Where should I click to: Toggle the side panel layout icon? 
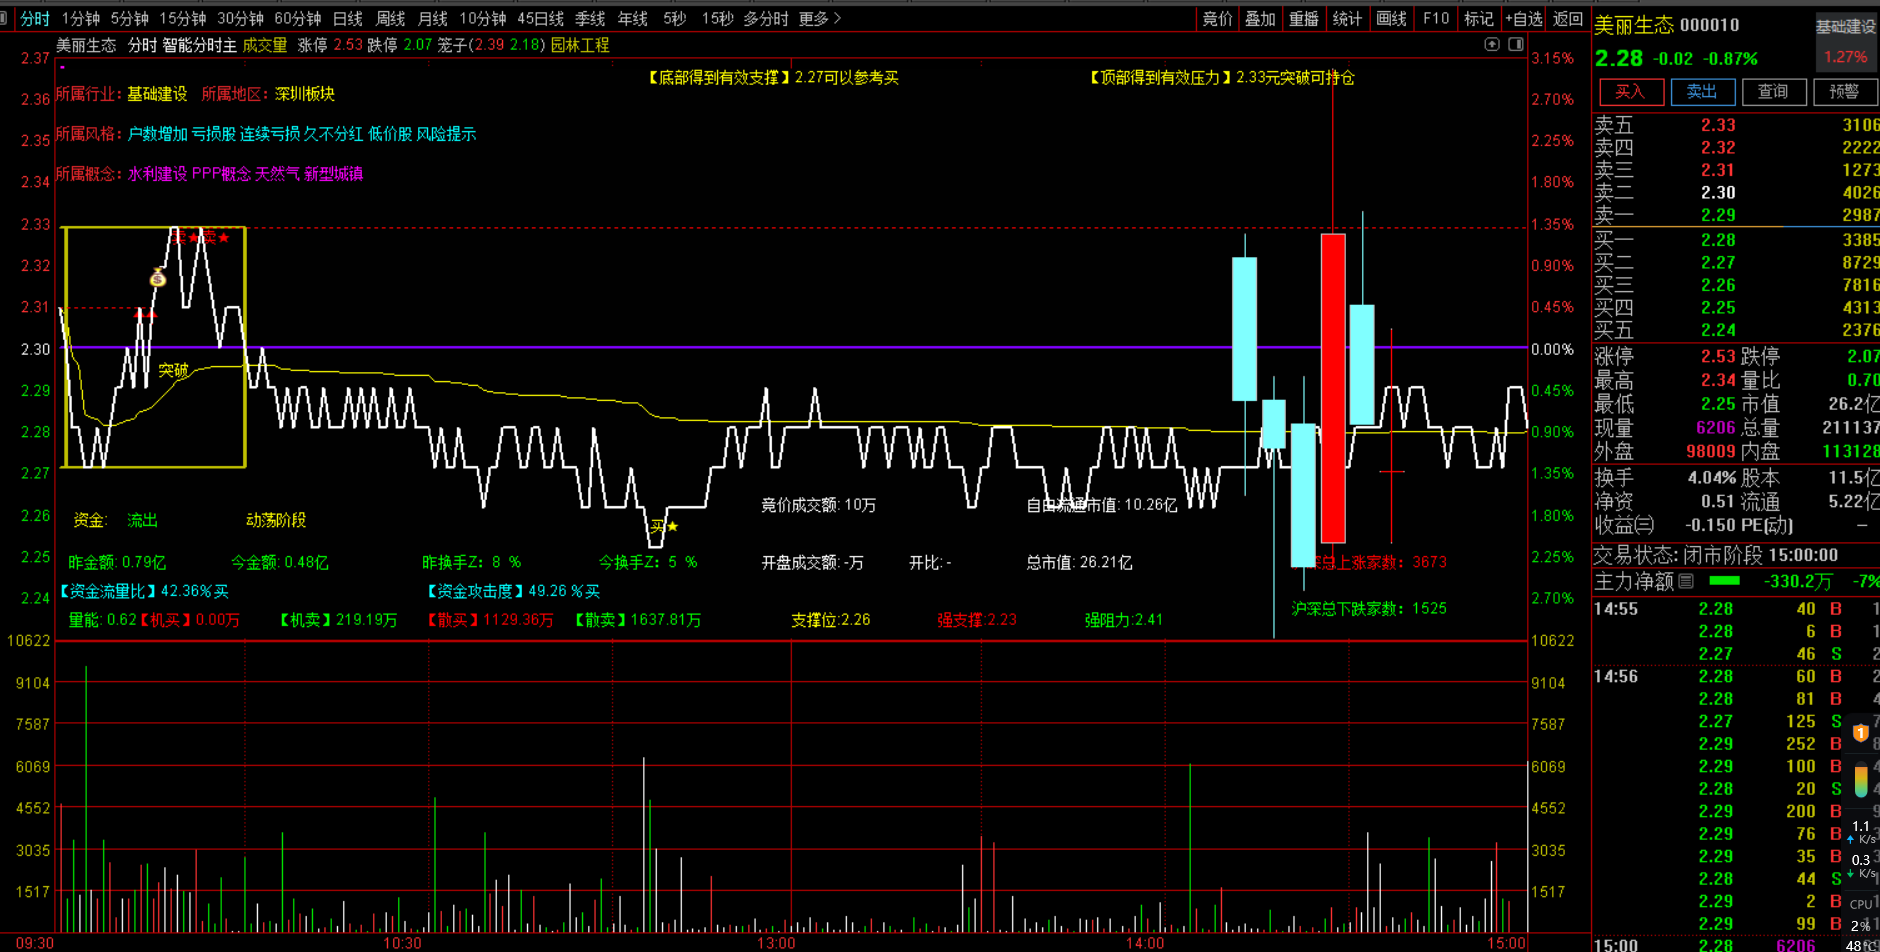(1516, 44)
